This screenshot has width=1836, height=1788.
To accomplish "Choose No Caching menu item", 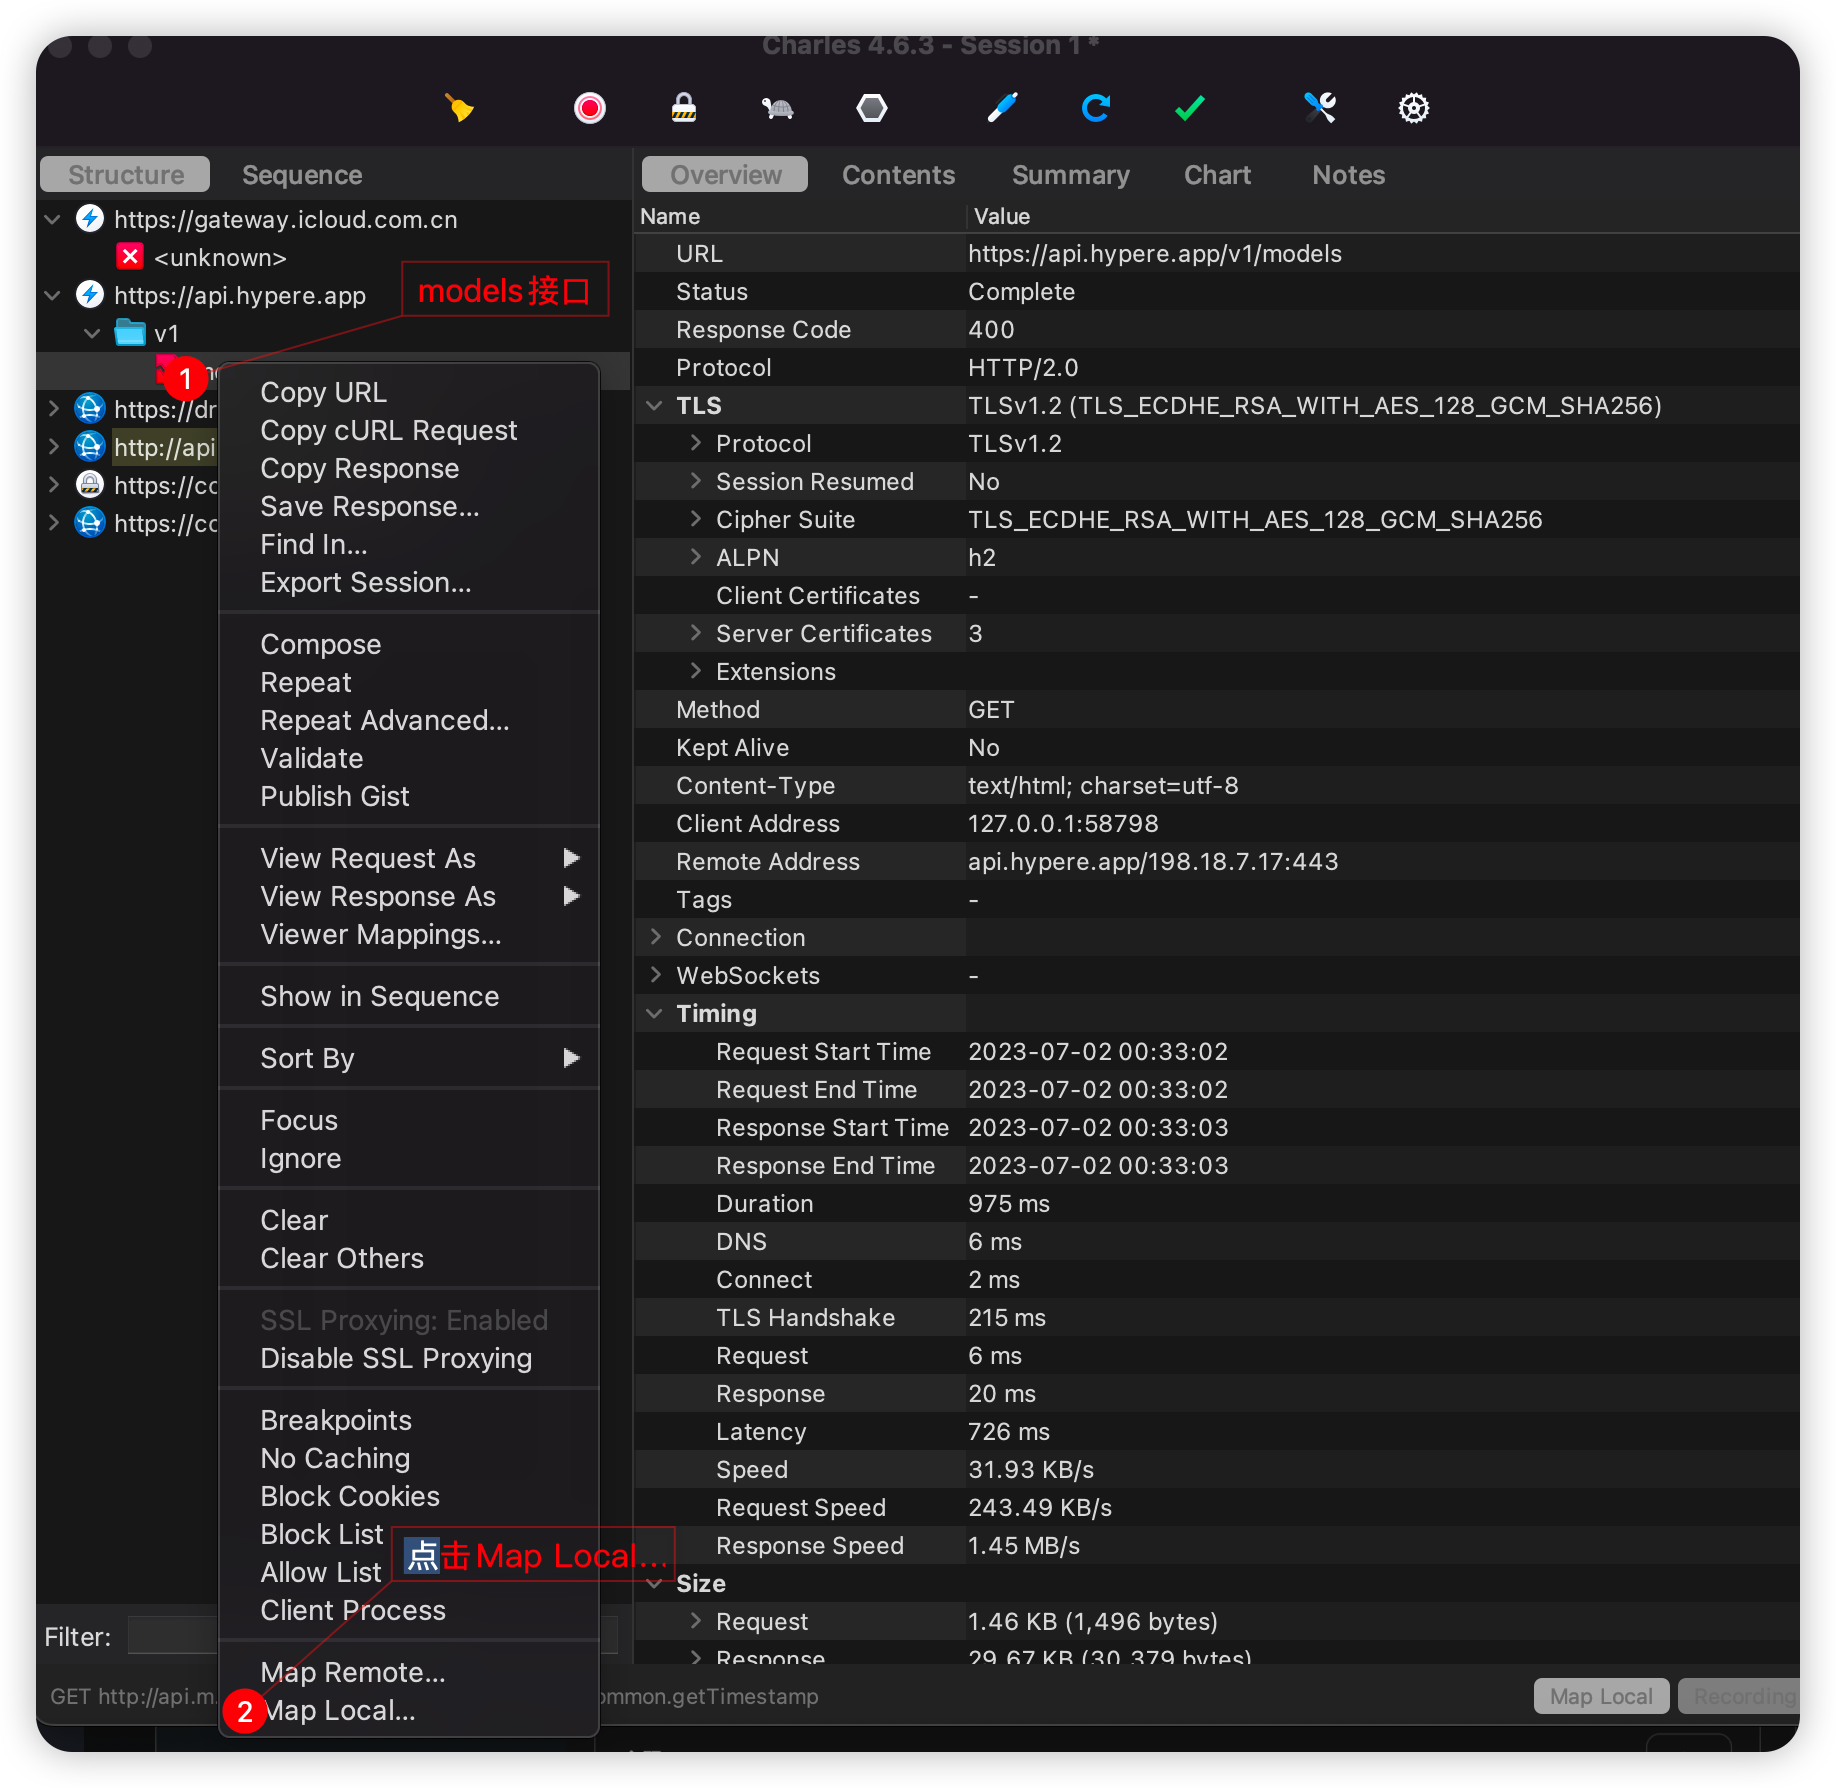I will [409, 1458].
